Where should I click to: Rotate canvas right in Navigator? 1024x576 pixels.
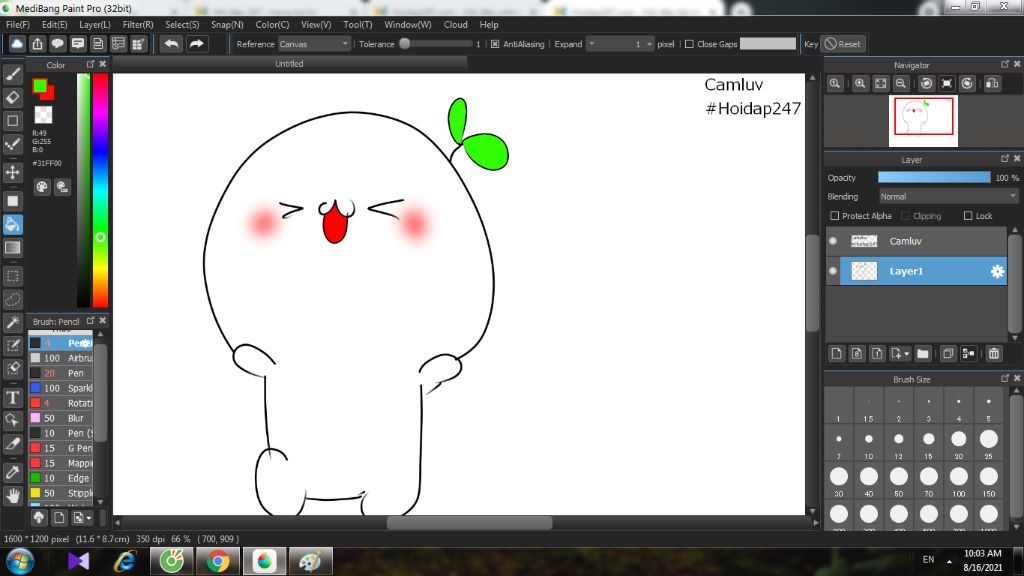967,84
